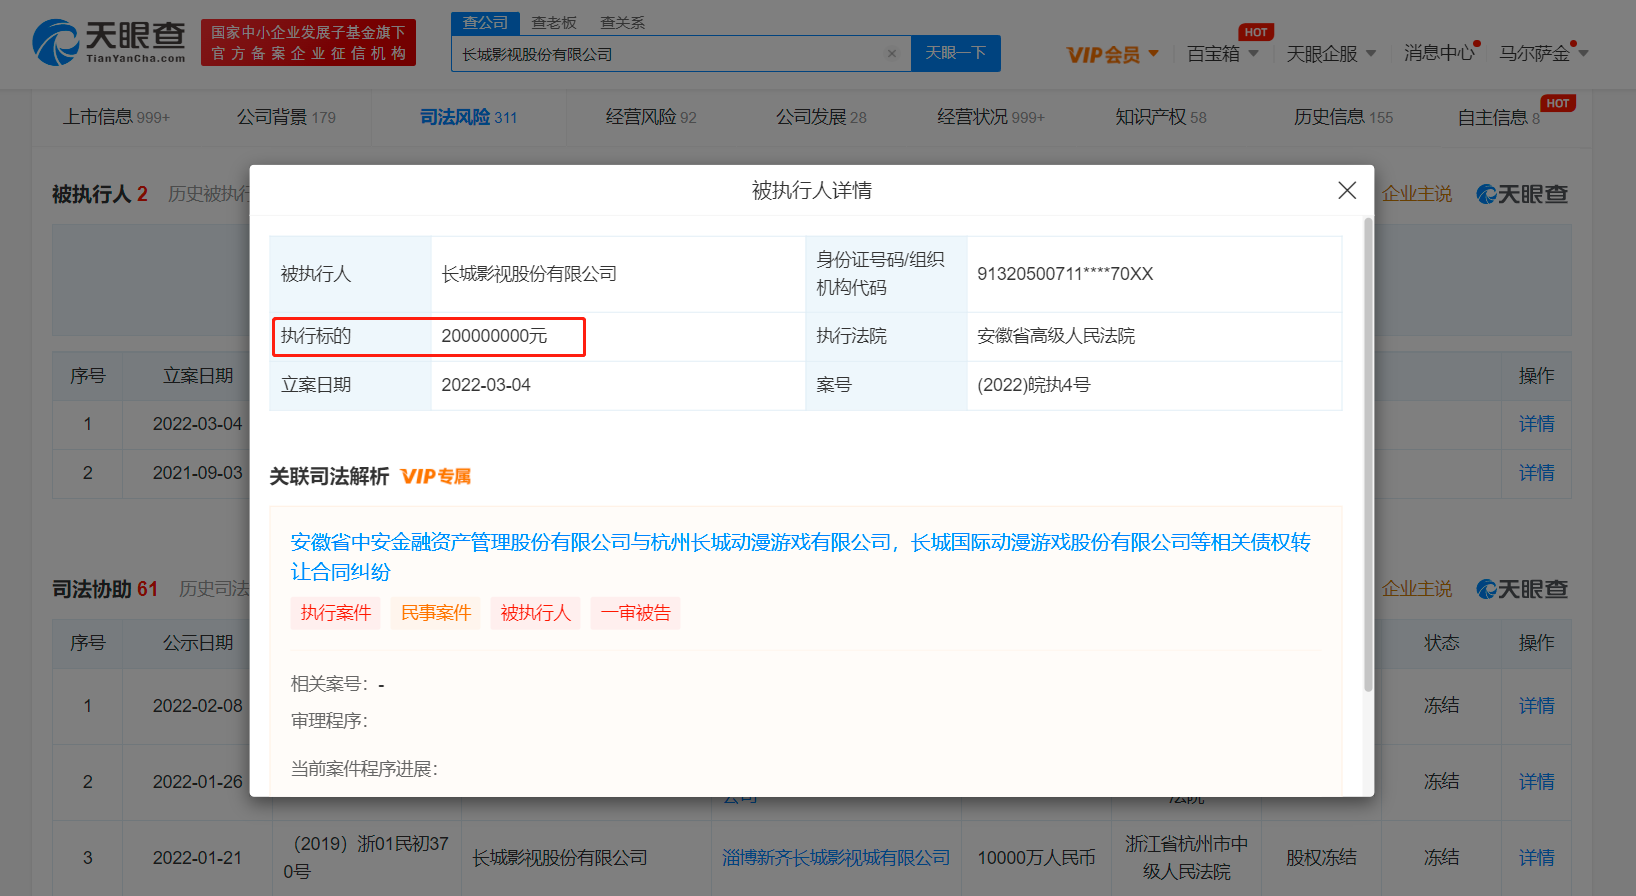1636x896 pixels.
Task: Click the 国家中小企业发展子基金 red banner
Action: click(x=308, y=43)
